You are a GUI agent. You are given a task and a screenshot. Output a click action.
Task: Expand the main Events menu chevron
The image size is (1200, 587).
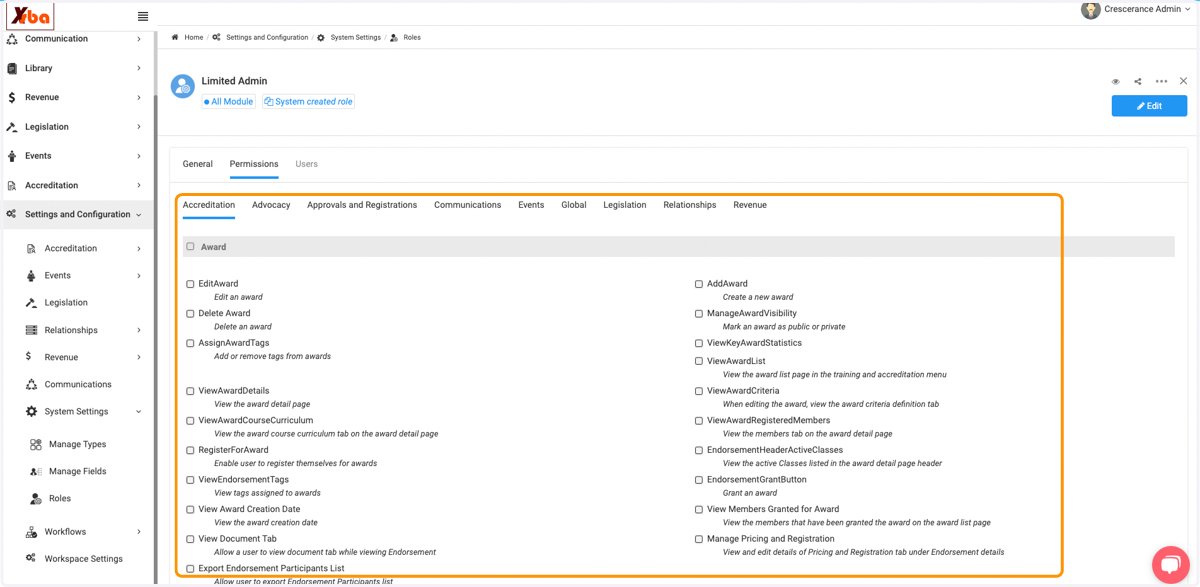tap(139, 156)
